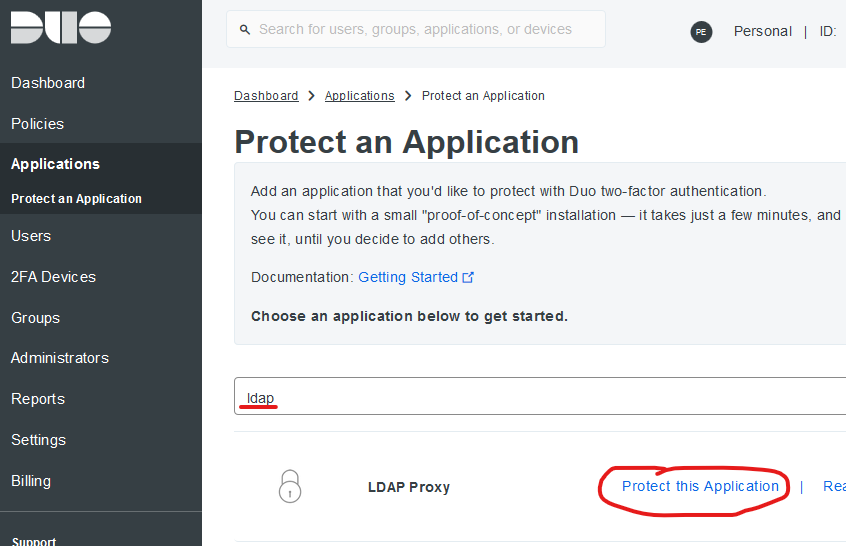Open Administrators in the sidebar
This screenshot has height=546, width=846.
[x=60, y=358]
